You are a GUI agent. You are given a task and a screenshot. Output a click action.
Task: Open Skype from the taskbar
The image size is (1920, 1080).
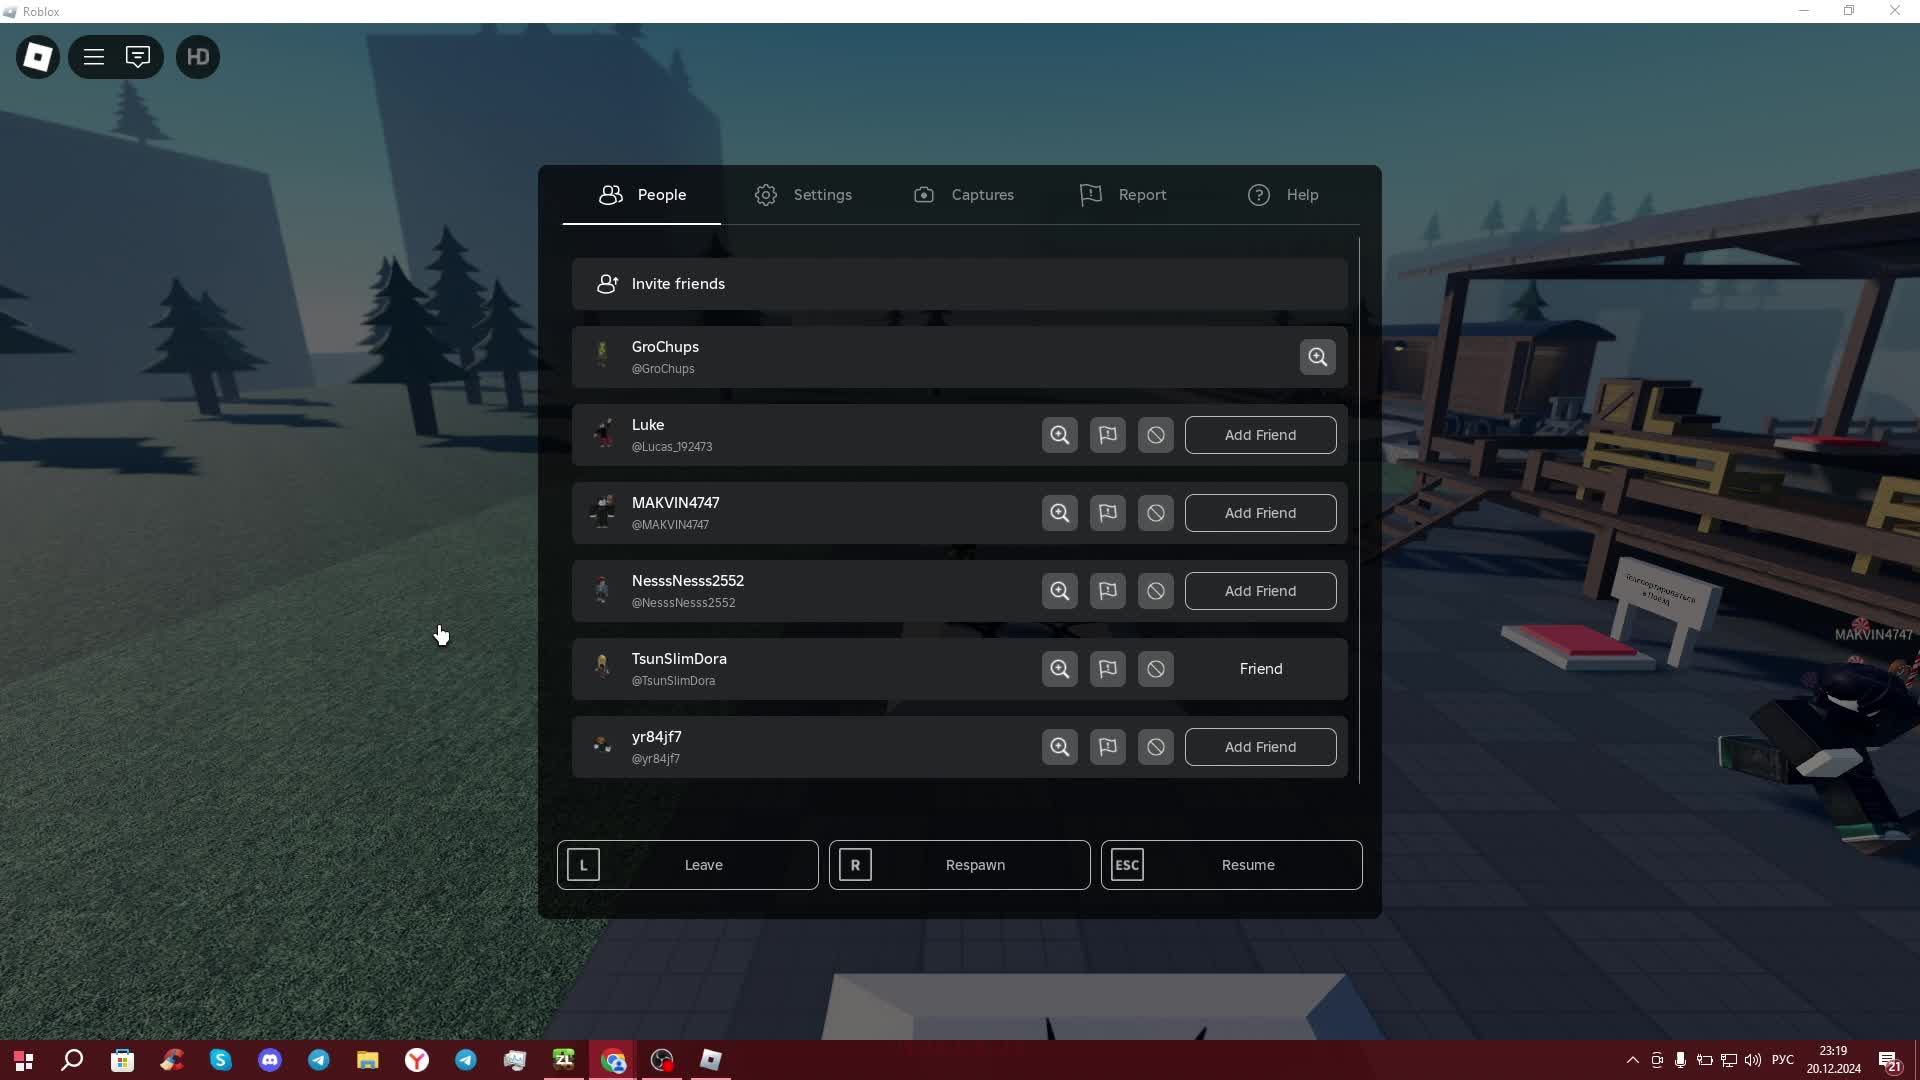pyautogui.click(x=221, y=1060)
